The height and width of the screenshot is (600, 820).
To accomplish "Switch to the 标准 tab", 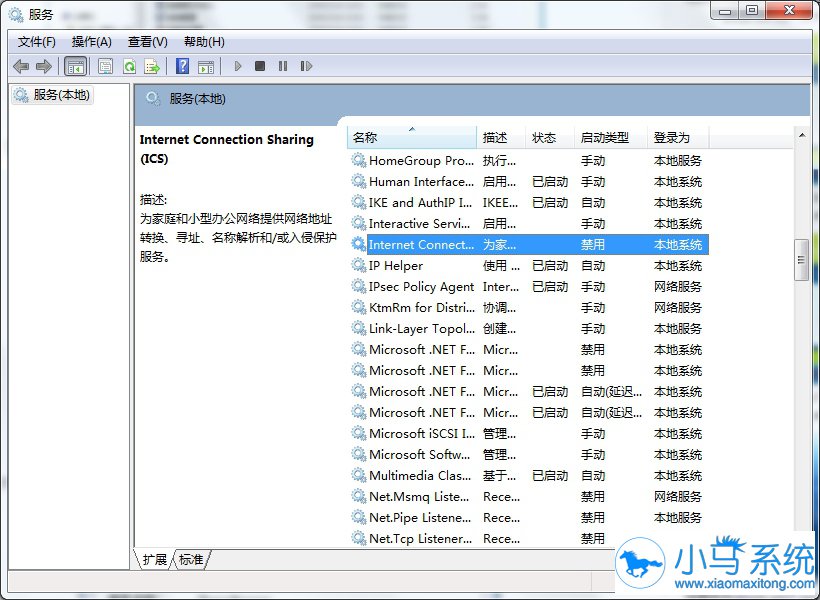I will (191, 560).
